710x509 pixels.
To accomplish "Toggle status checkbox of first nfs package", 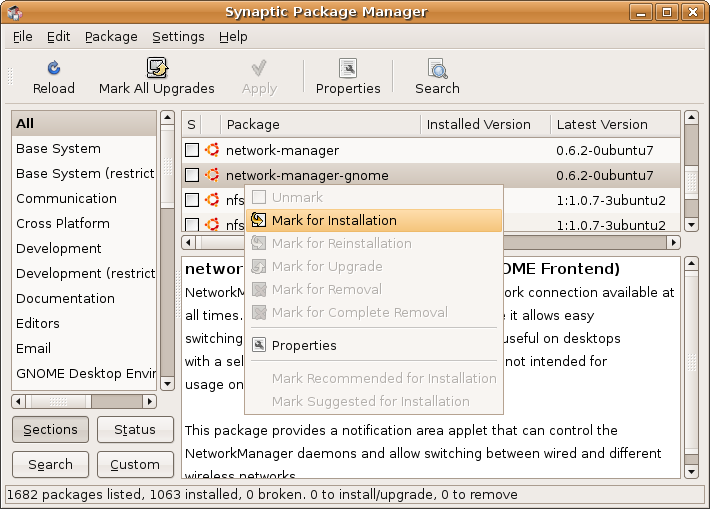I will tap(192, 200).
